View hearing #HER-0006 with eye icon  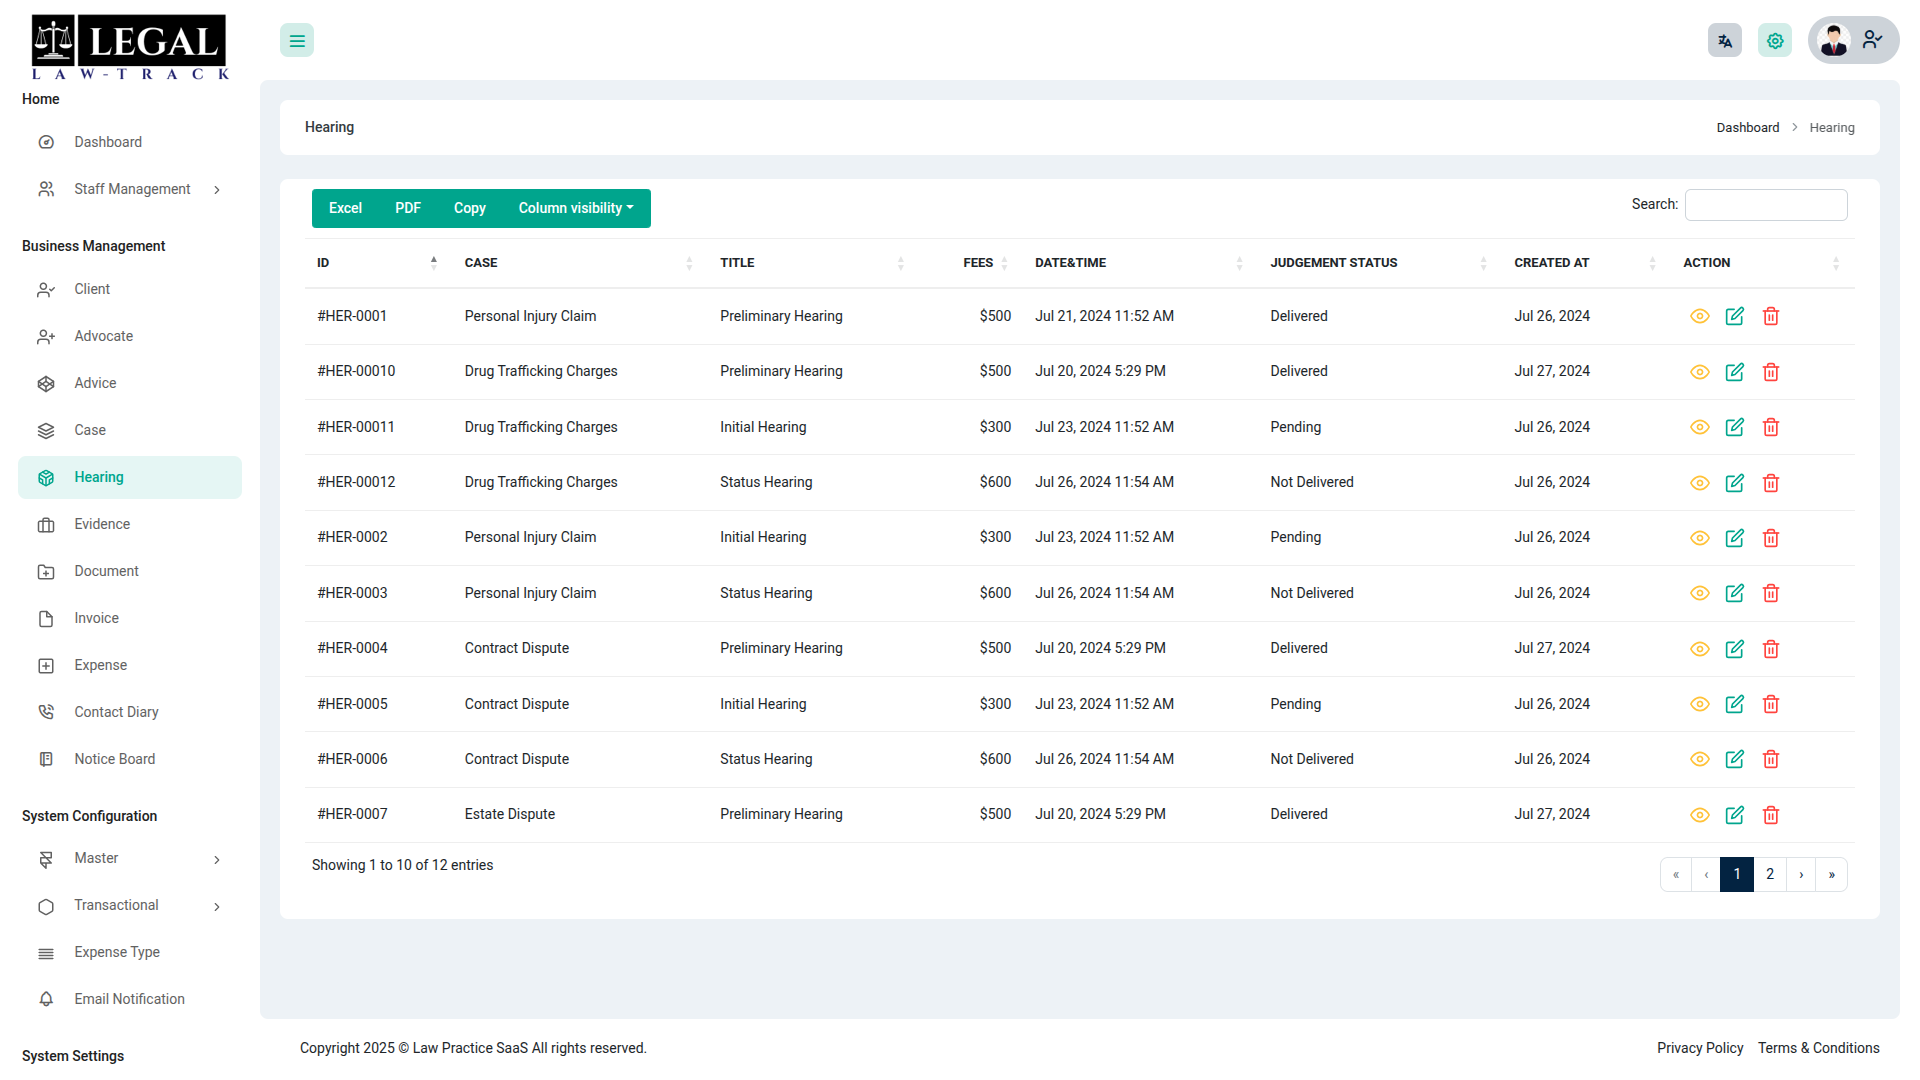coord(1700,759)
